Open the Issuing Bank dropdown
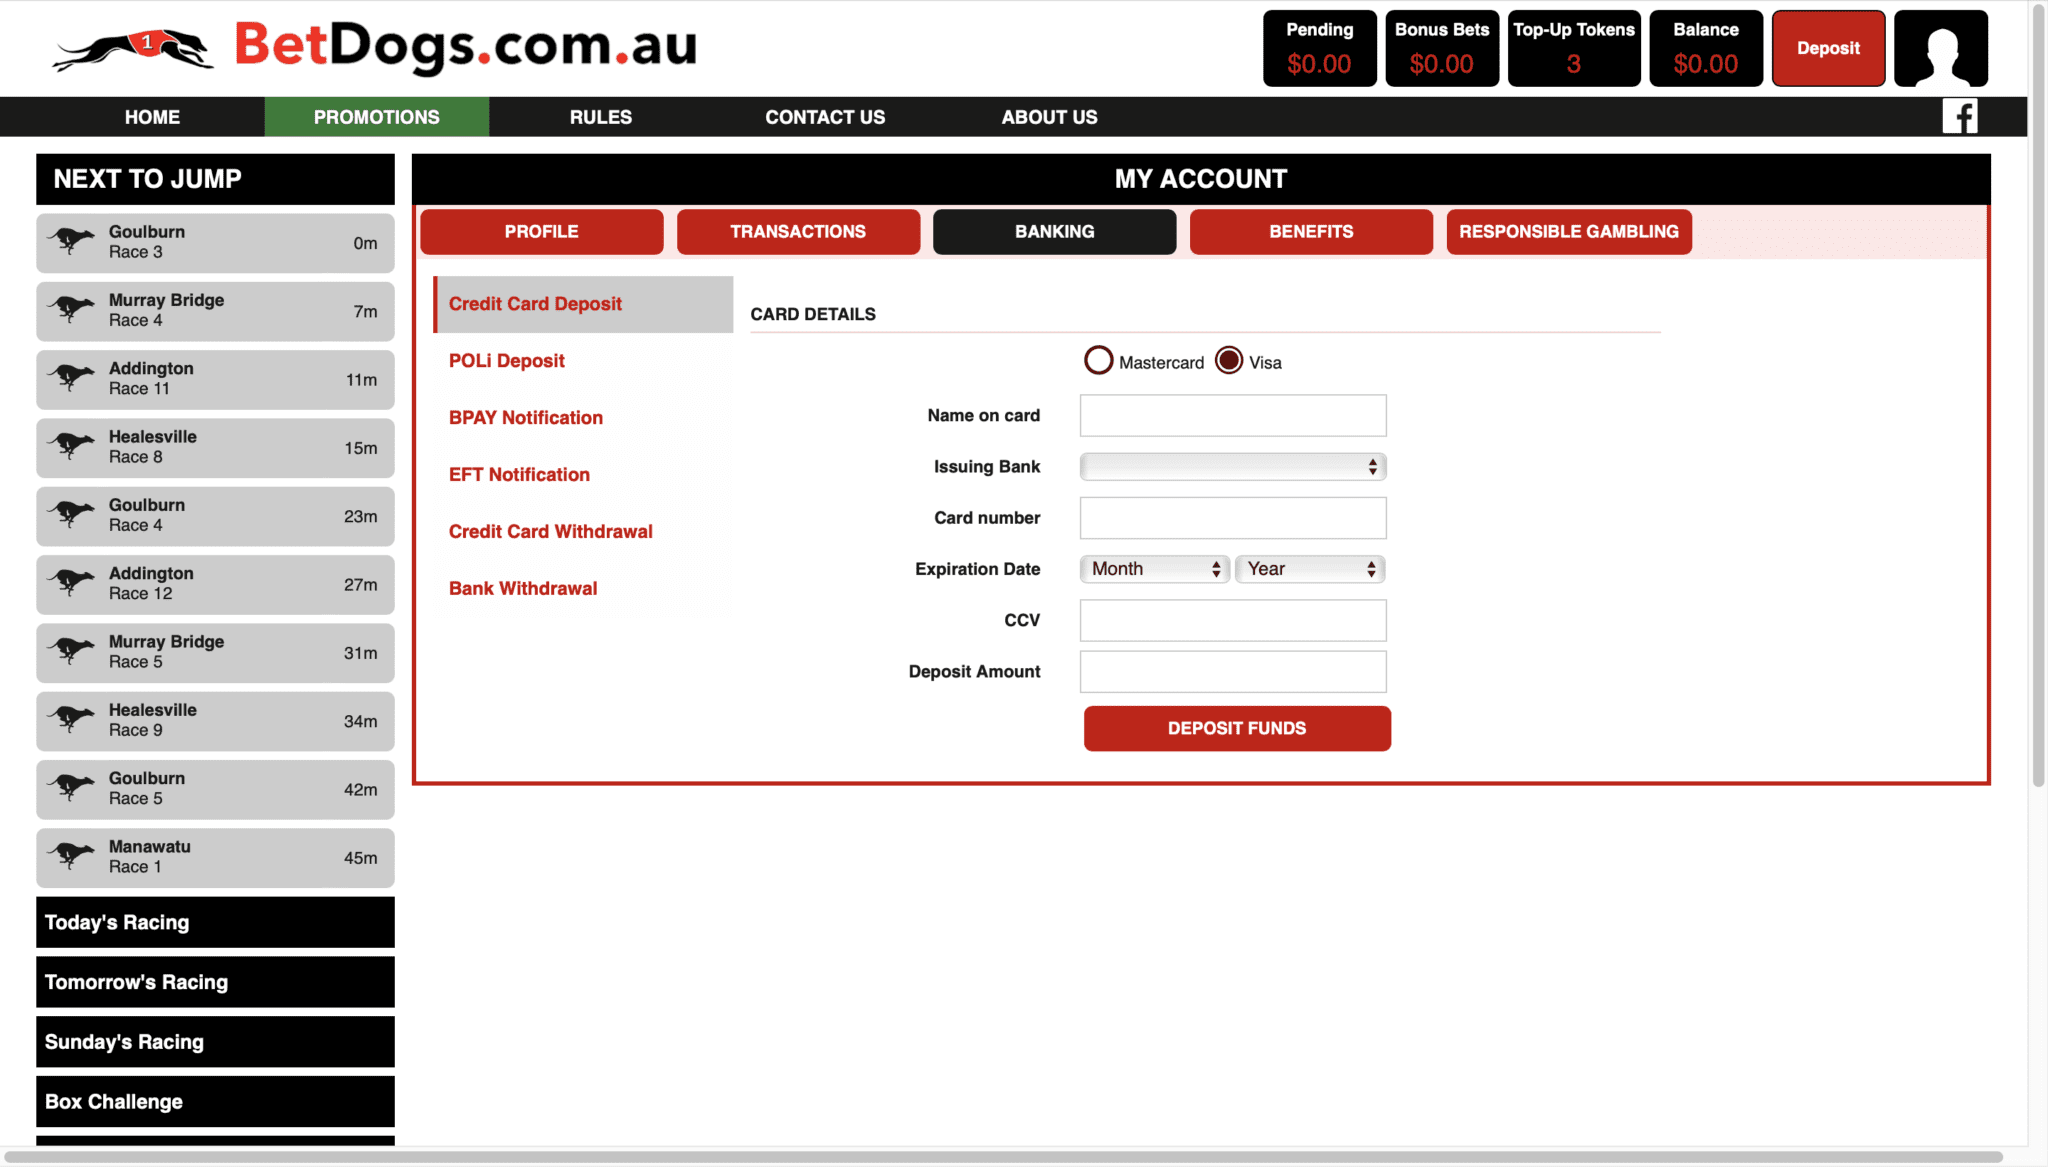 [x=1233, y=467]
